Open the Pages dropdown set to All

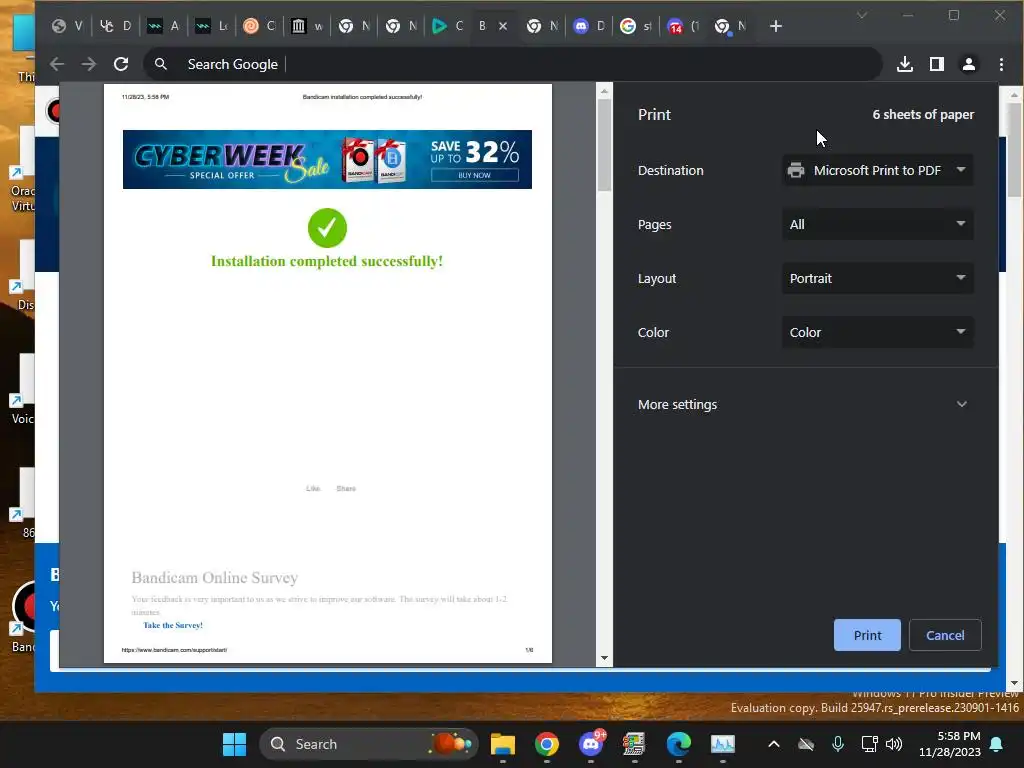(877, 224)
